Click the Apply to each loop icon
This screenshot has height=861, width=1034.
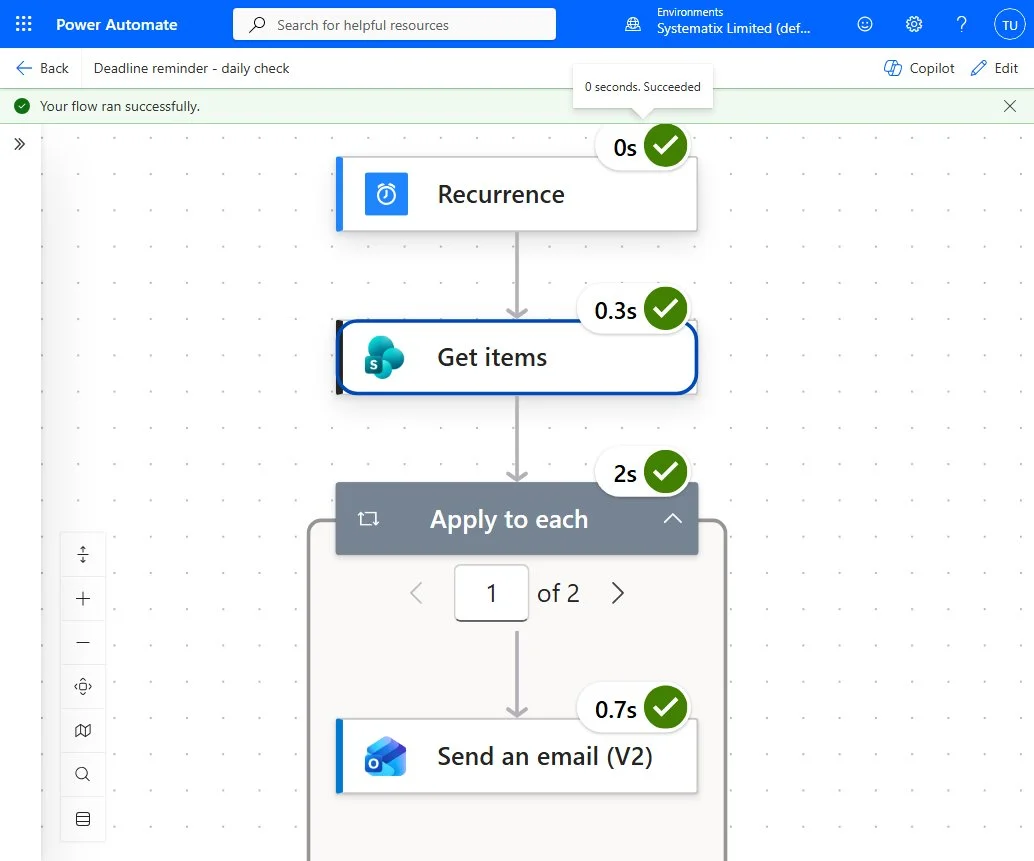coord(369,519)
